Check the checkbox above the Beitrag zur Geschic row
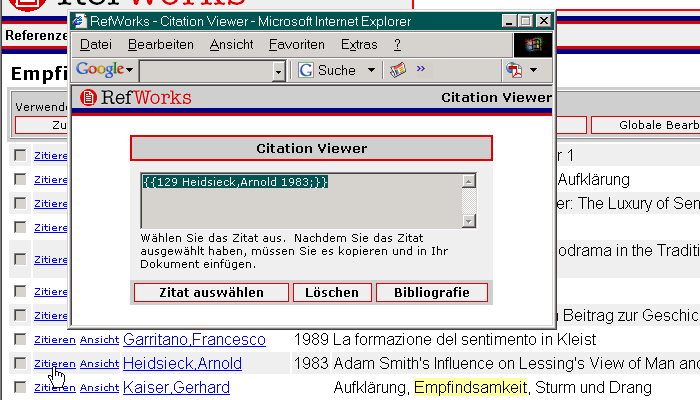 pos(20,291)
